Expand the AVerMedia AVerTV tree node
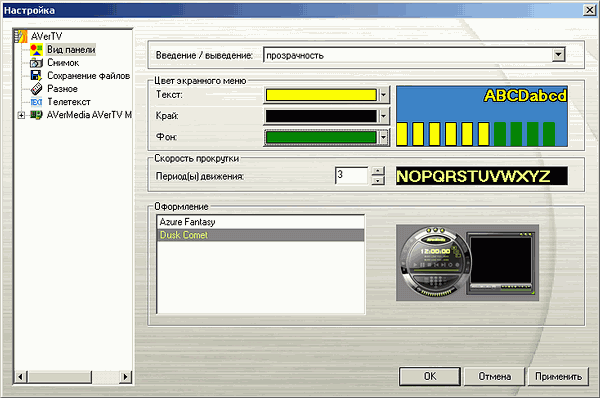Image resolution: width=600 pixels, height=398 pixels. tap(21, 115)
